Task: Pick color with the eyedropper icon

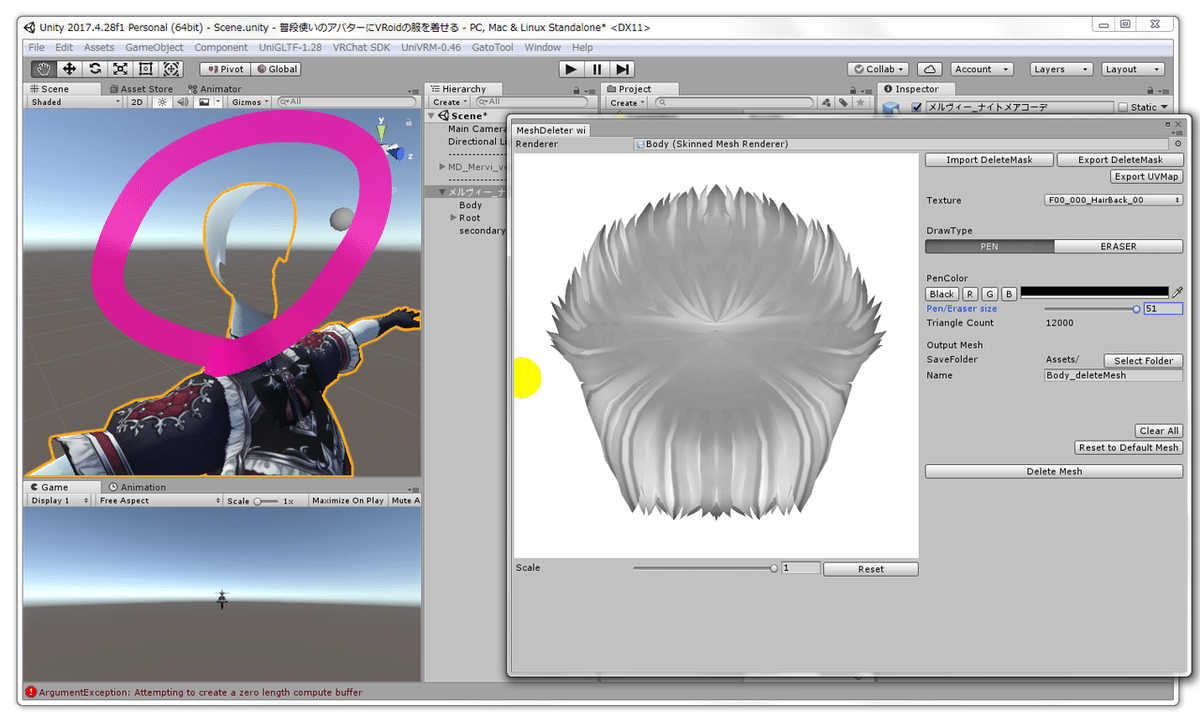Action: click(1177, 292)
